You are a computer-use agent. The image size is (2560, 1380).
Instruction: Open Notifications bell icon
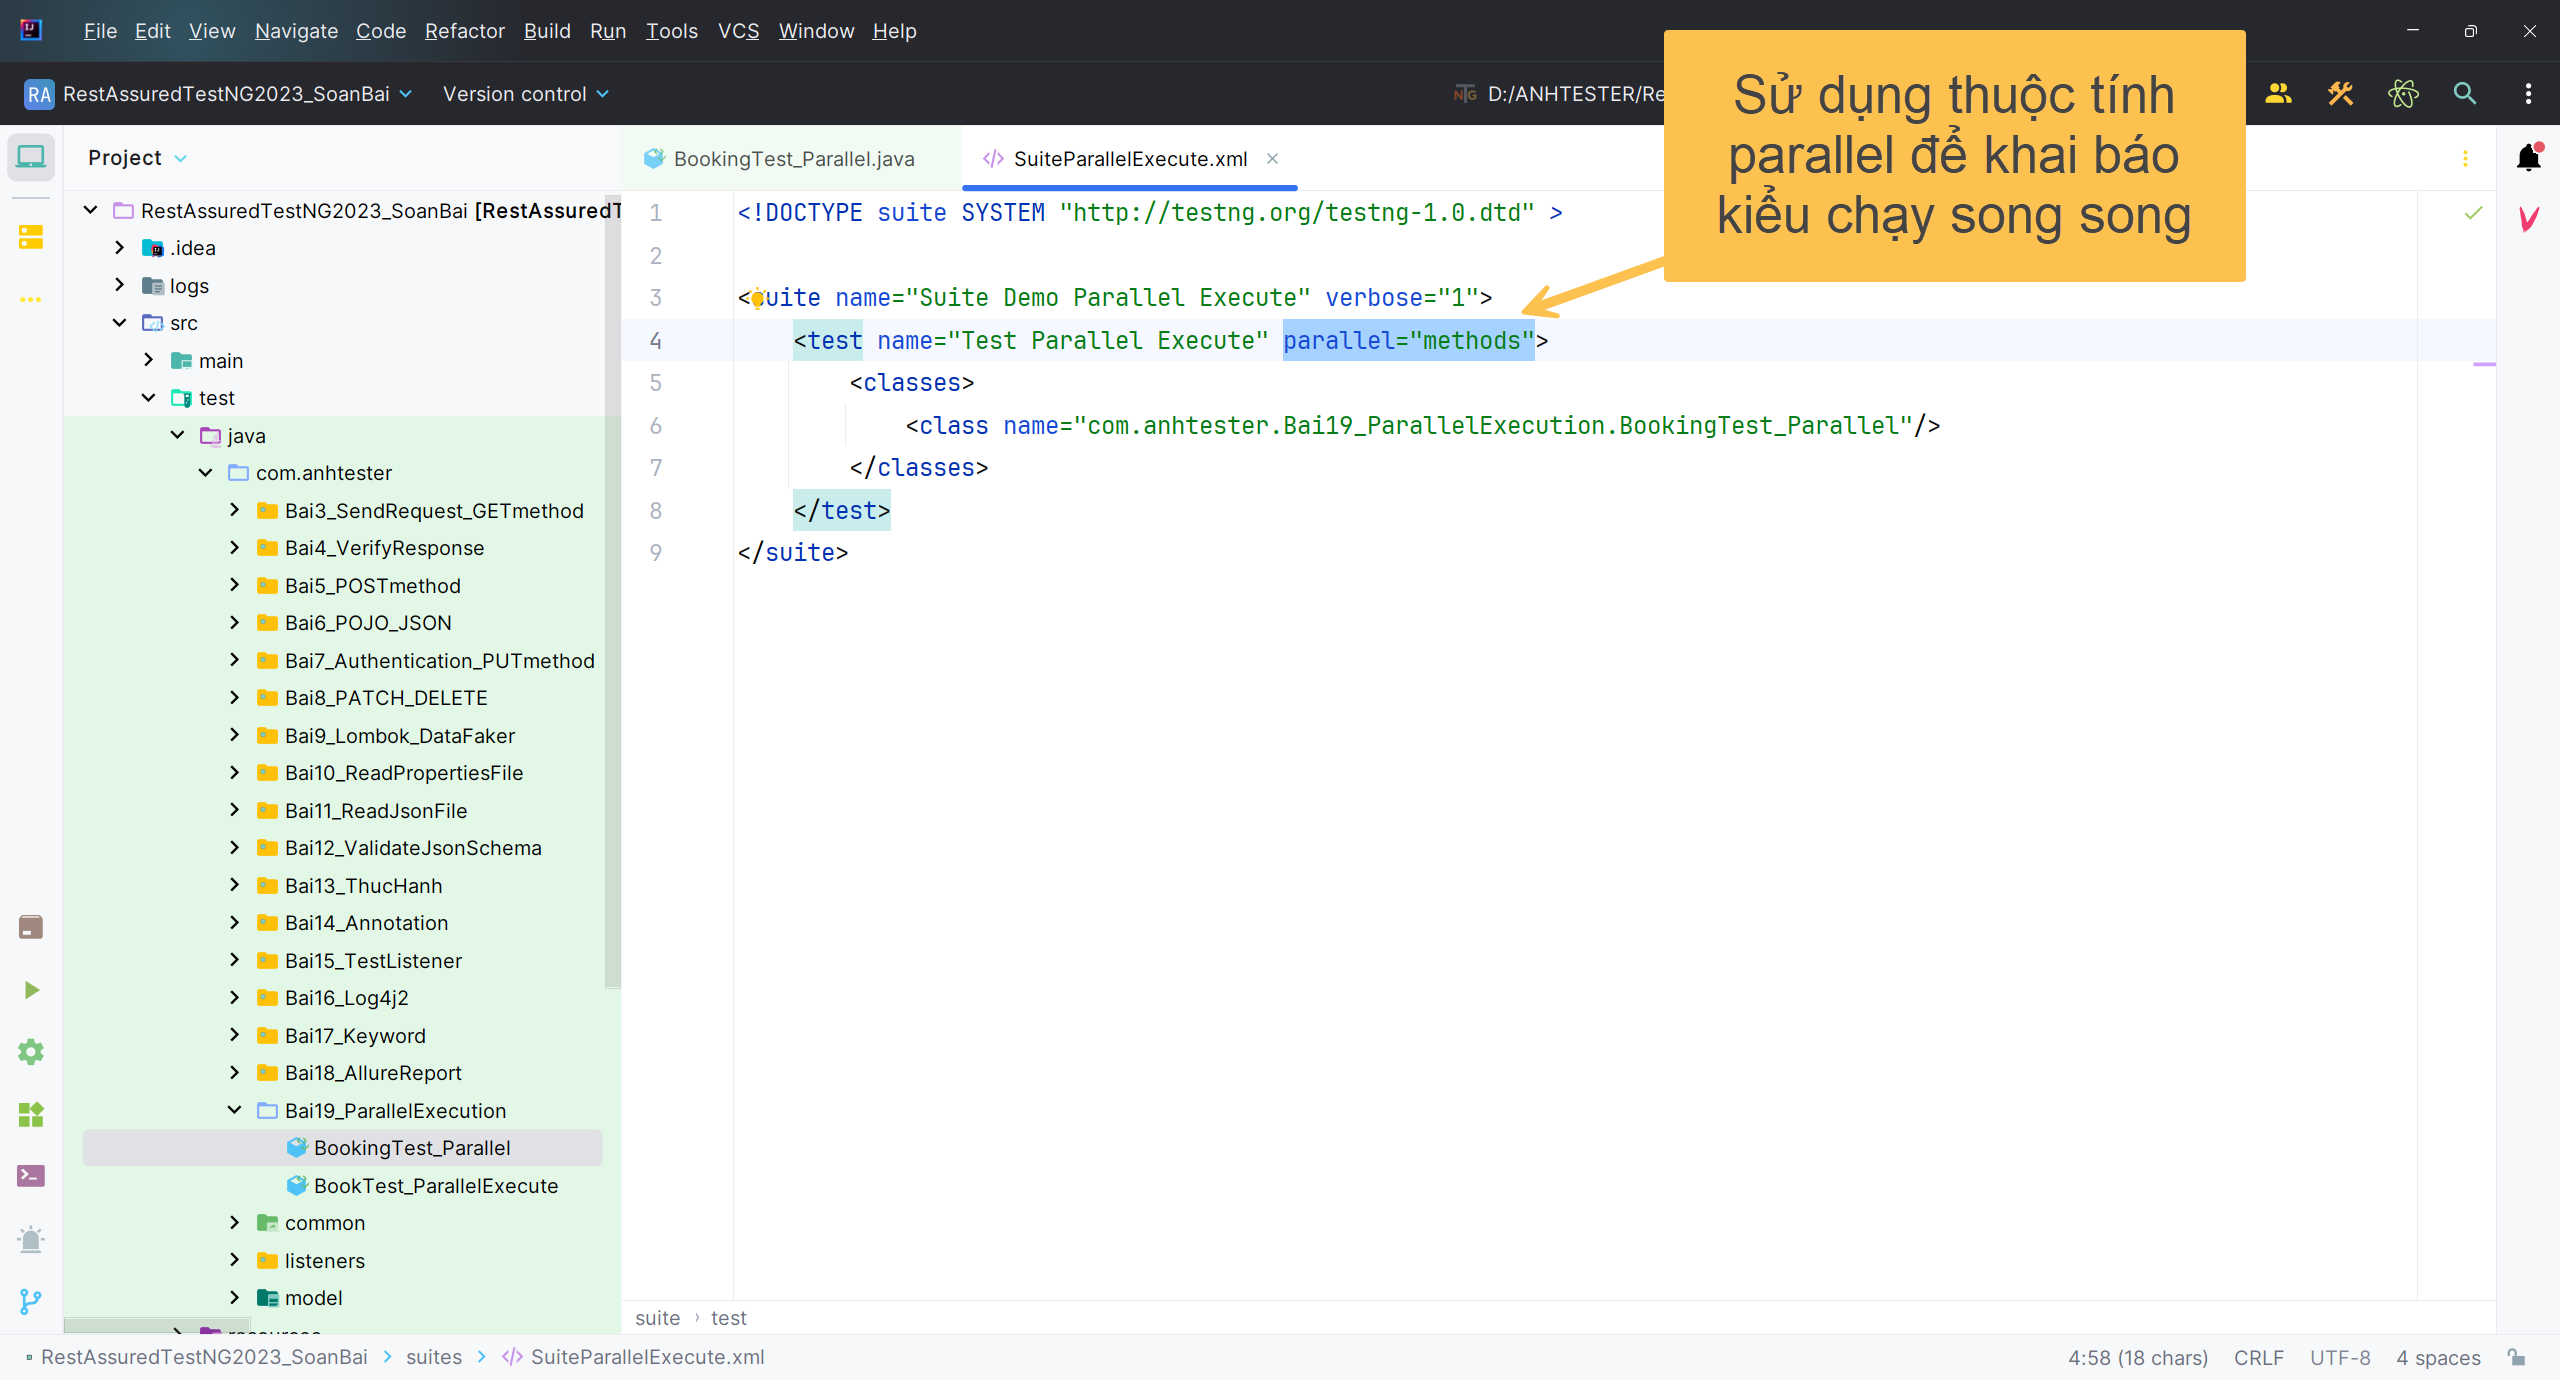pyautogui.click(x=2529, y=157)
